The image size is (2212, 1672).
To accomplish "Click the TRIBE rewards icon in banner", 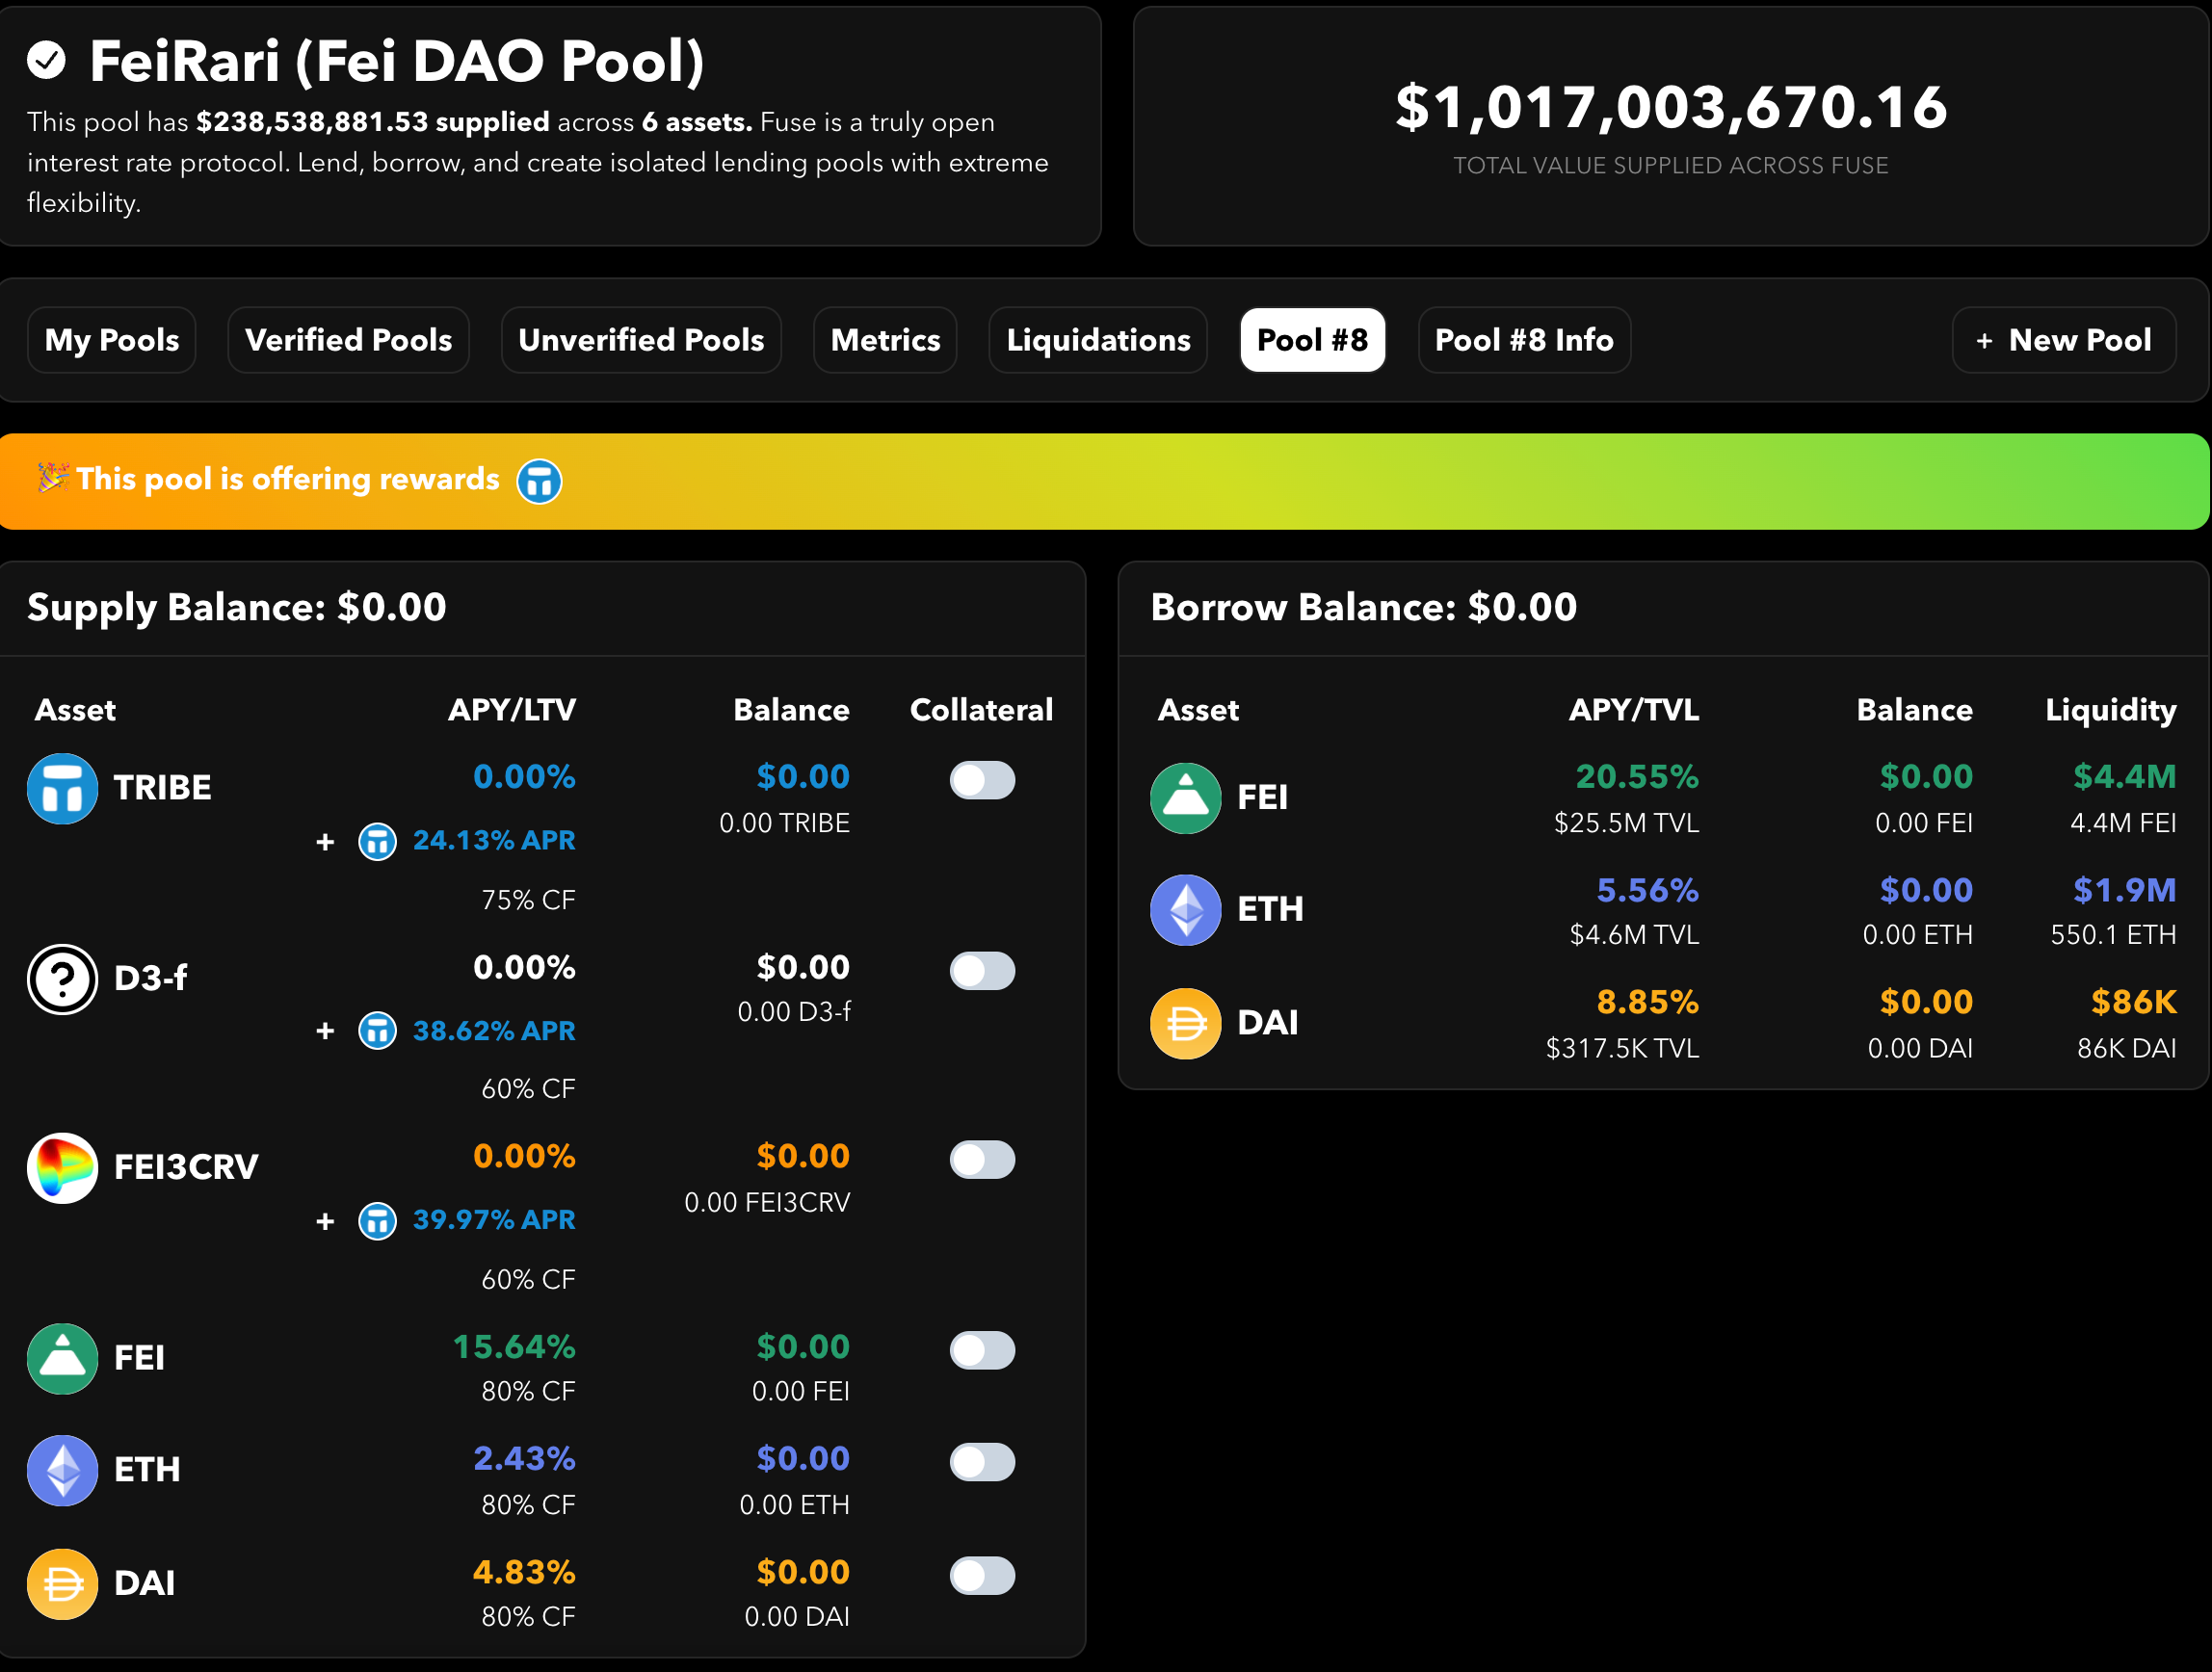I will click(539, 481).
